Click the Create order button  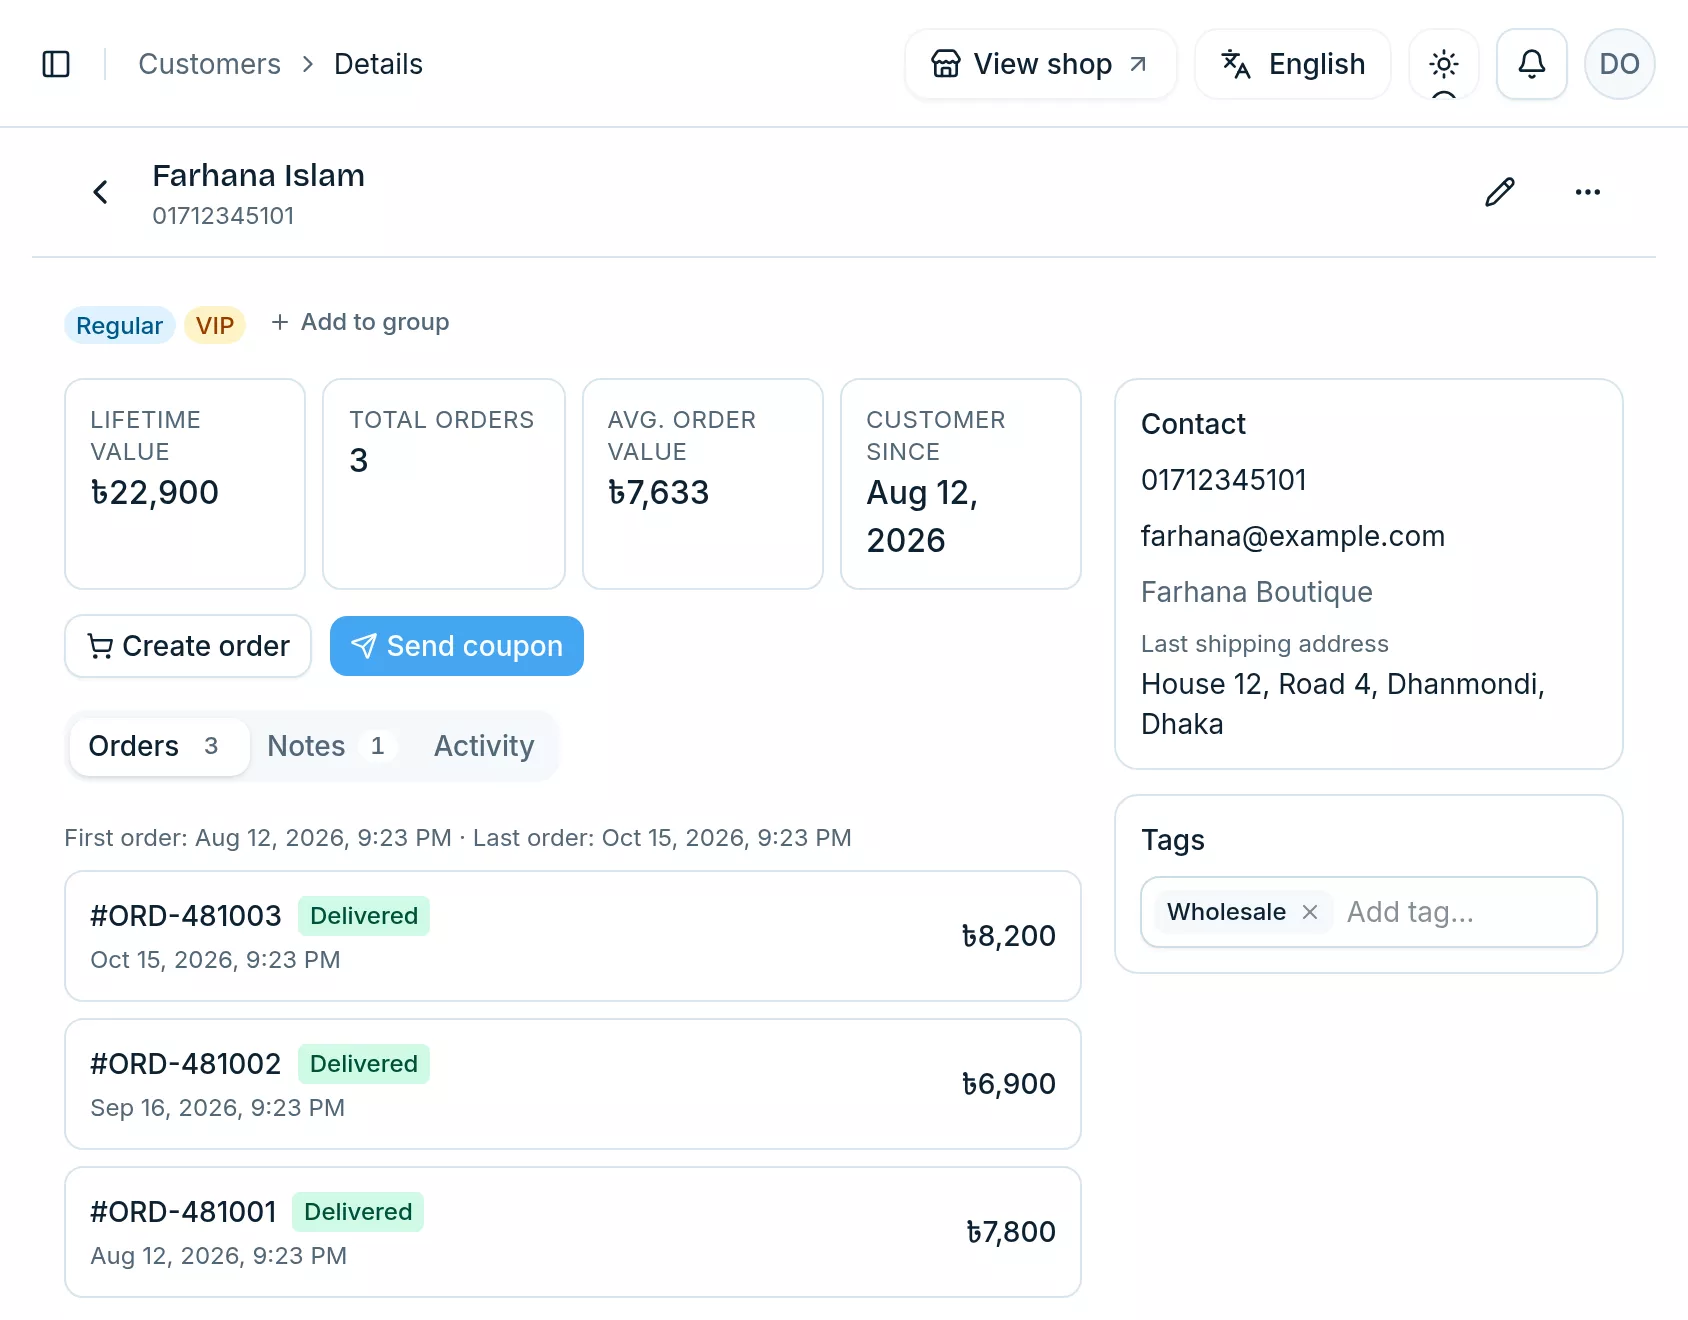188,646
